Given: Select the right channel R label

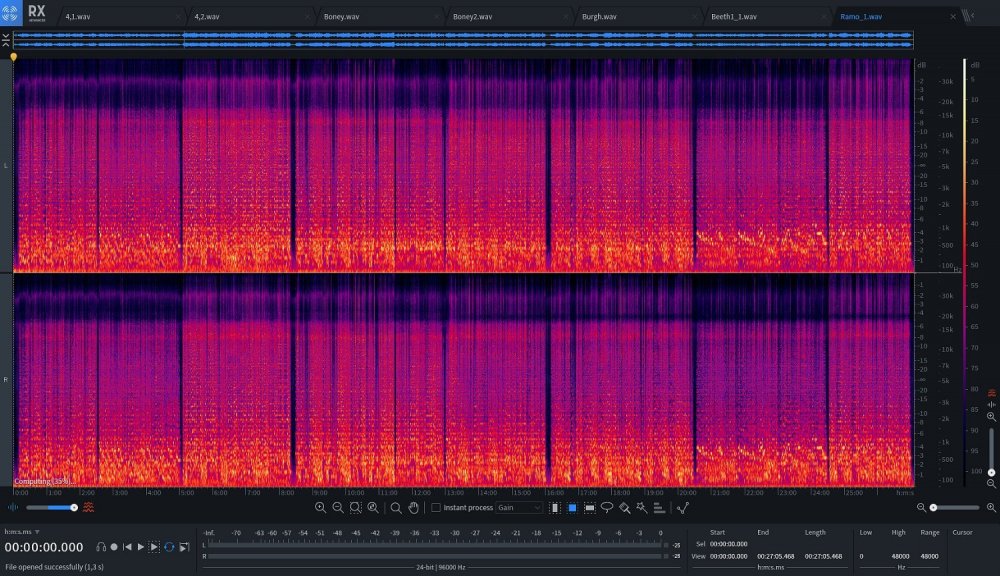Looking at the screenshot, I should click(x=6, y=380).
